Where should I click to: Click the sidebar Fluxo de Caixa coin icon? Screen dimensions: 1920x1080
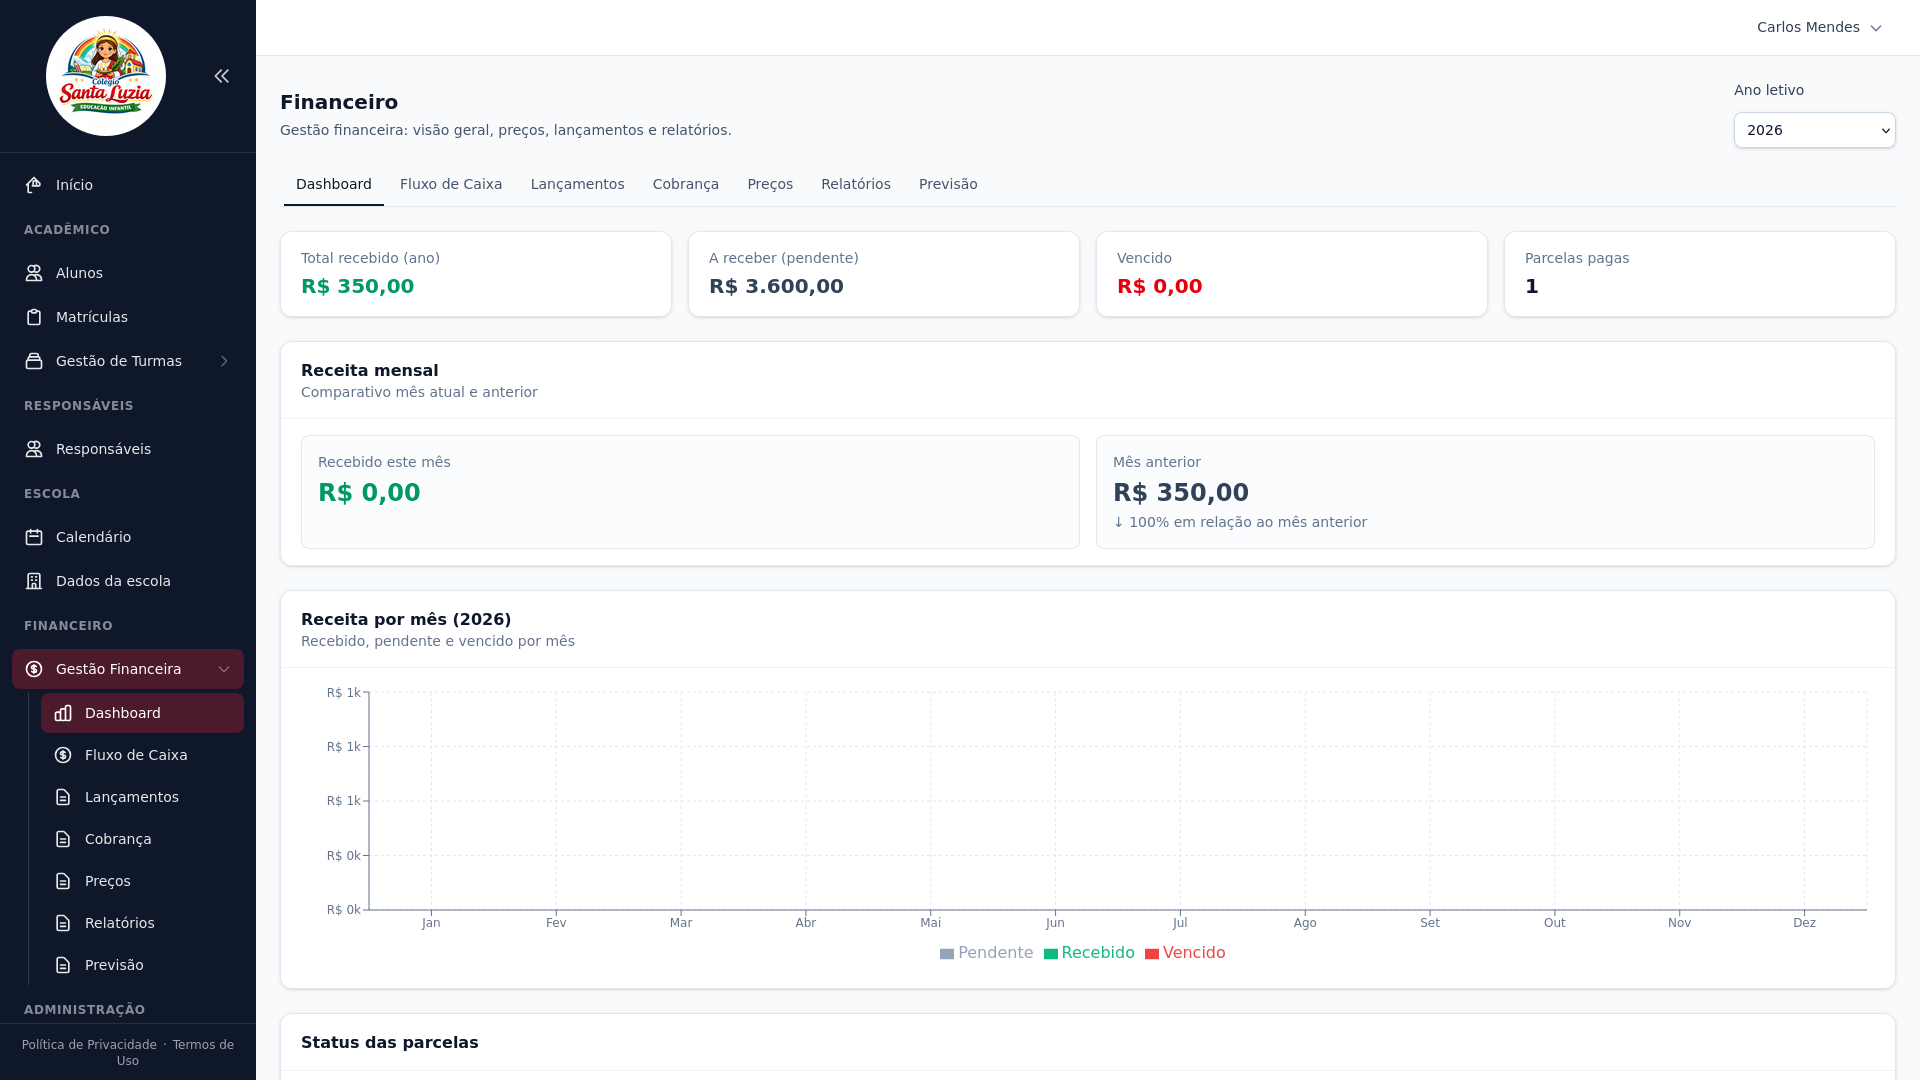(63, 755)
